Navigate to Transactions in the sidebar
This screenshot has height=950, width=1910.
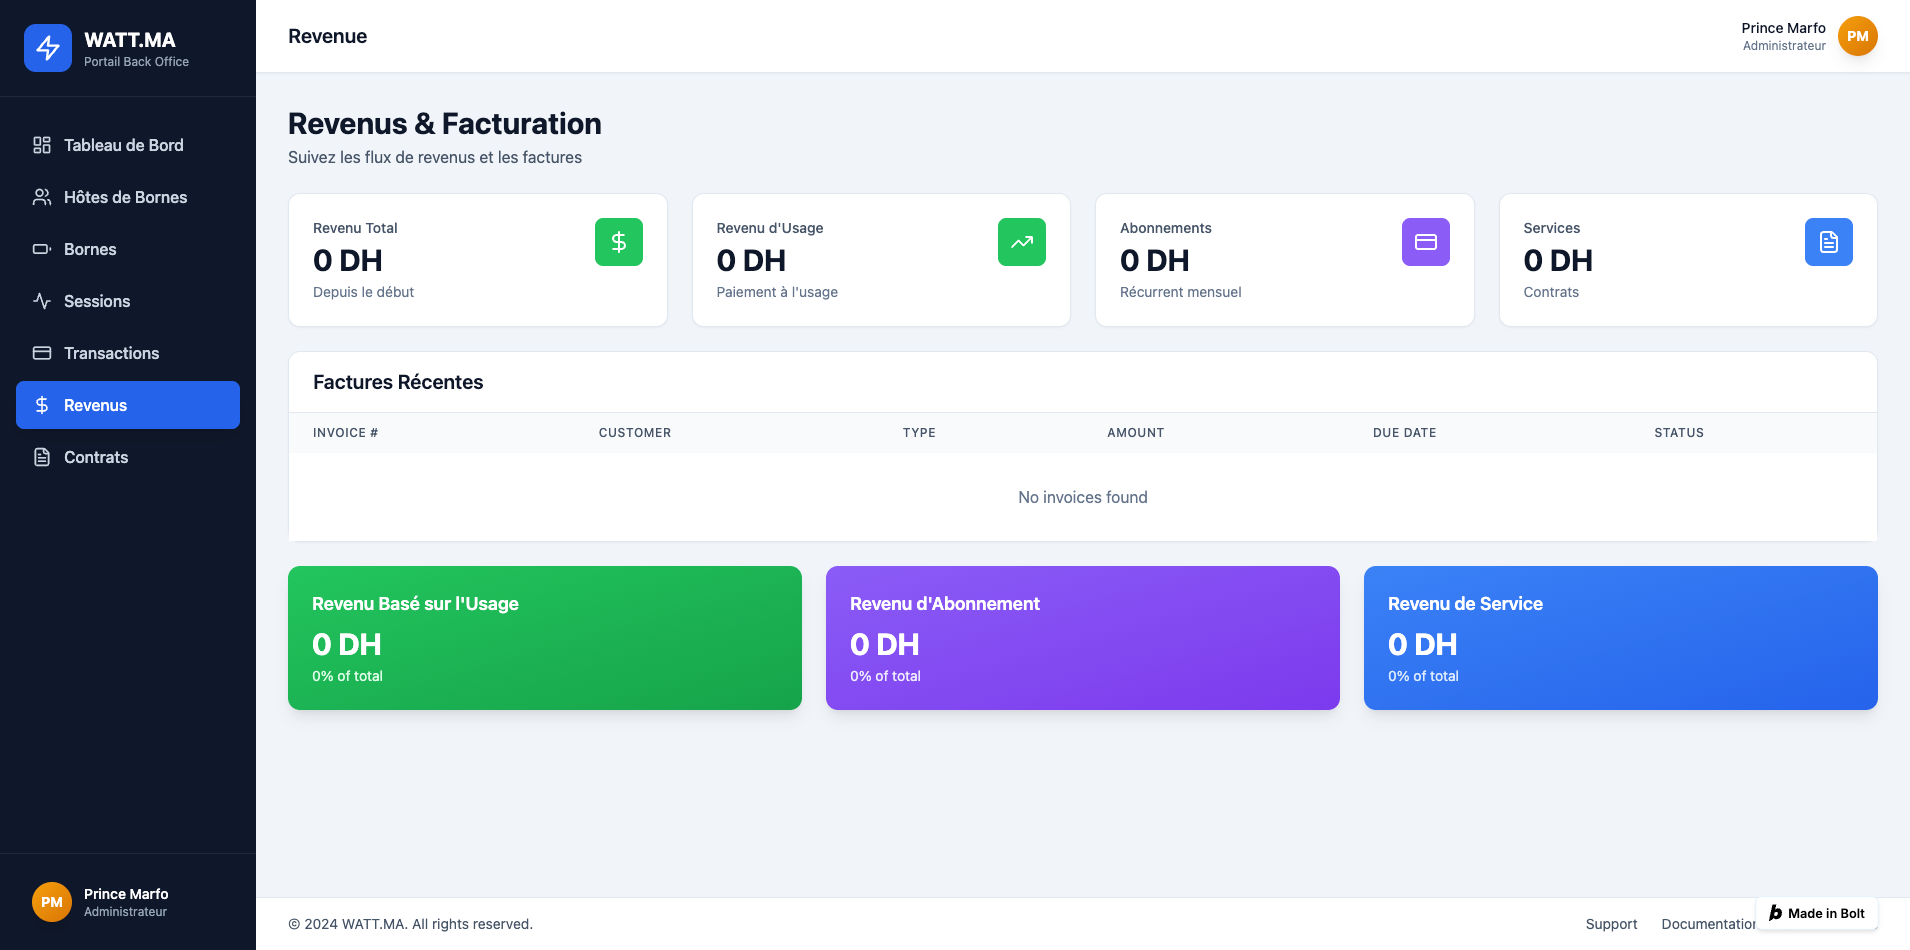coord(111,353)
